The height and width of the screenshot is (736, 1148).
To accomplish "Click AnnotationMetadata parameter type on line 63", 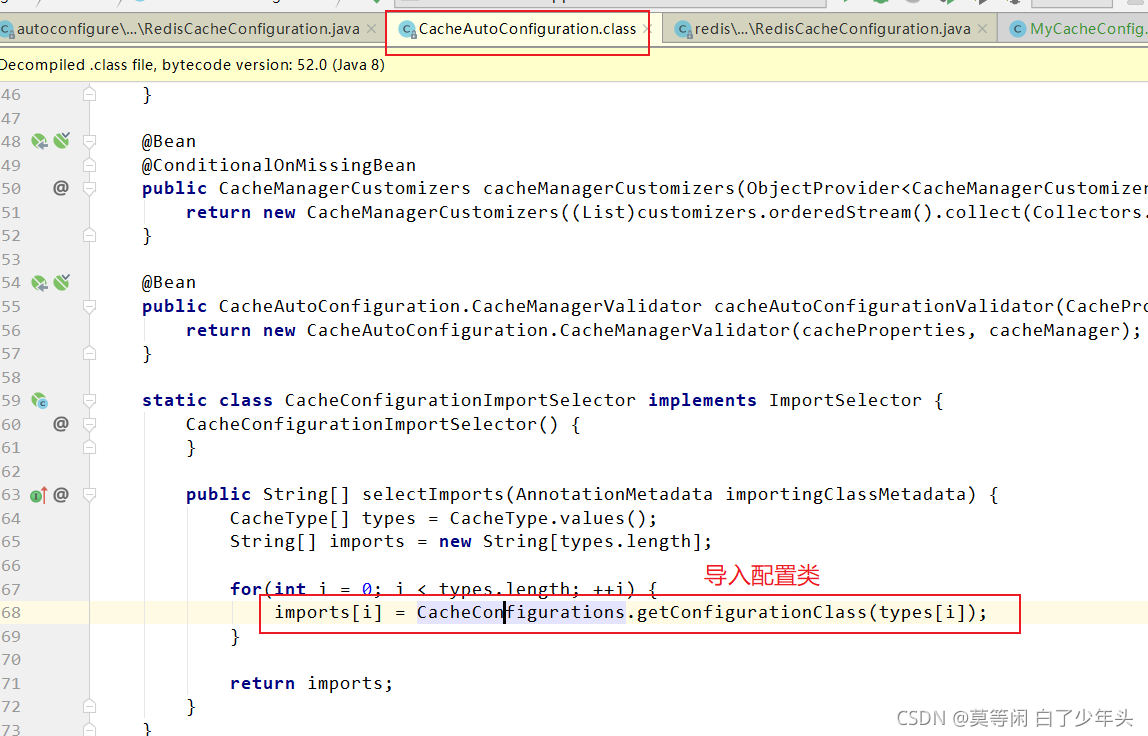I will pyautogui.click(x=614, y=495).
